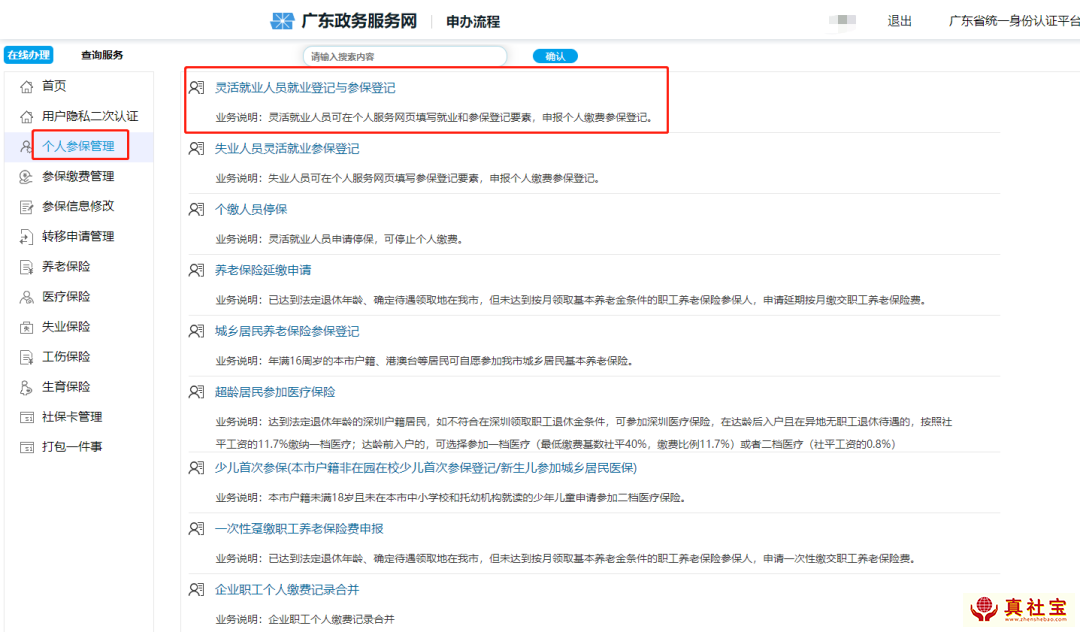This screenshot has height=632, width=1080.
Task: Click the icon beside 生育保险
Action: pyautogui.click(x=27, y=387)
